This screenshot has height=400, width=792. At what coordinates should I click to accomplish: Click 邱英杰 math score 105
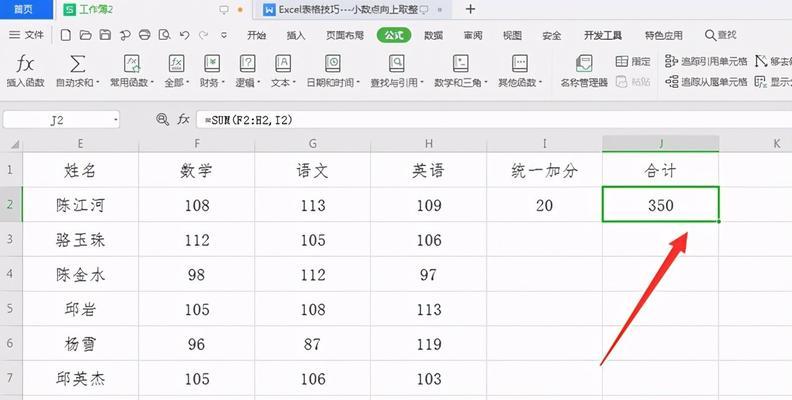tap(196, 378)
